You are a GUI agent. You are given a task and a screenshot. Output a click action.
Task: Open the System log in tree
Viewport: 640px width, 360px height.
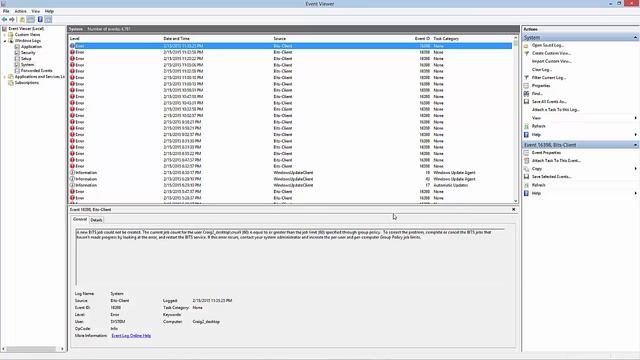point(27,64)
